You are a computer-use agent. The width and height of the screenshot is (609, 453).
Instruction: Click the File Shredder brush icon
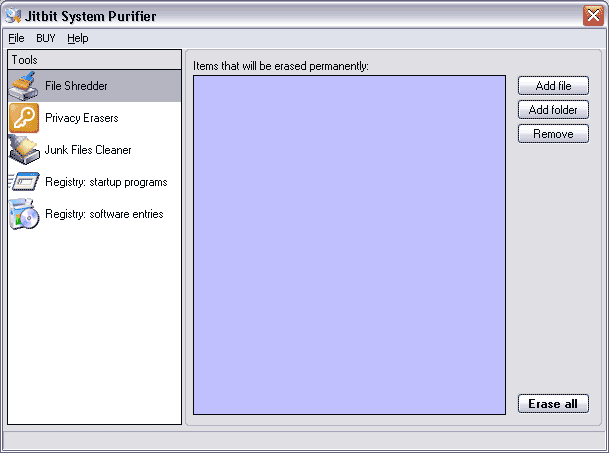coord(24,86)
